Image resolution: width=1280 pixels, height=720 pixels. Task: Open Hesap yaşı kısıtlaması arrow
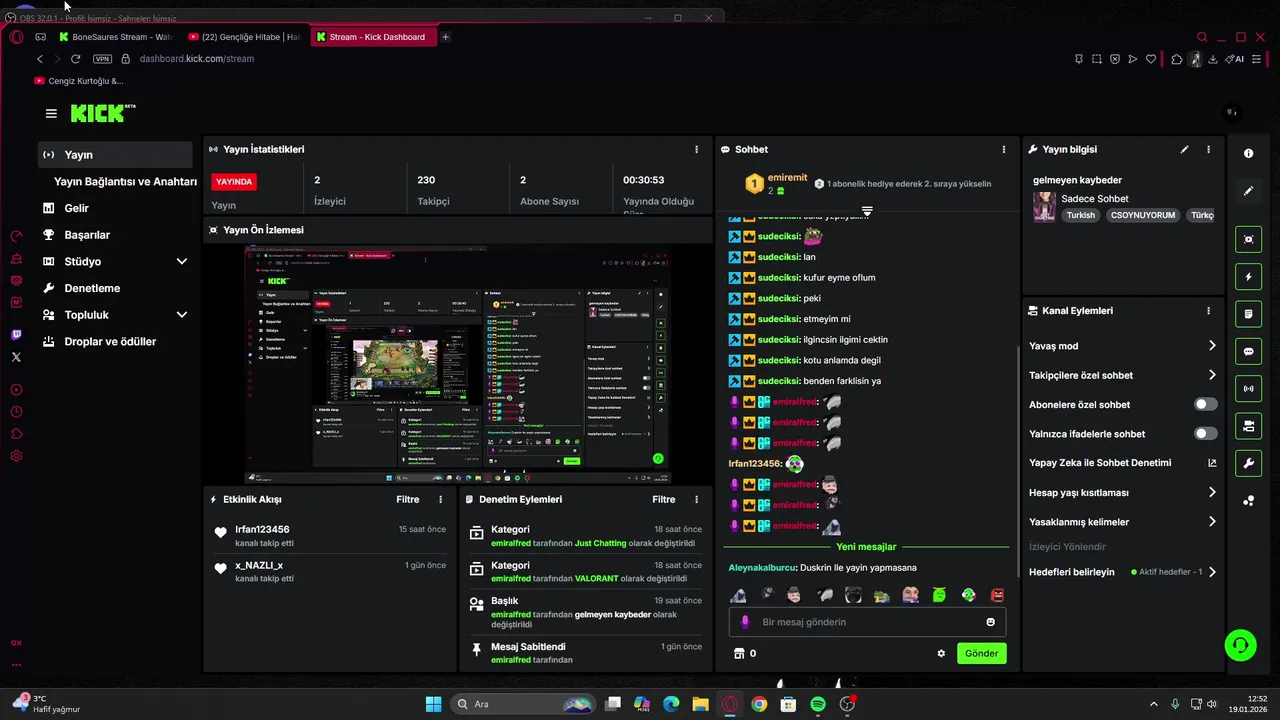[x=1212, y=493]
